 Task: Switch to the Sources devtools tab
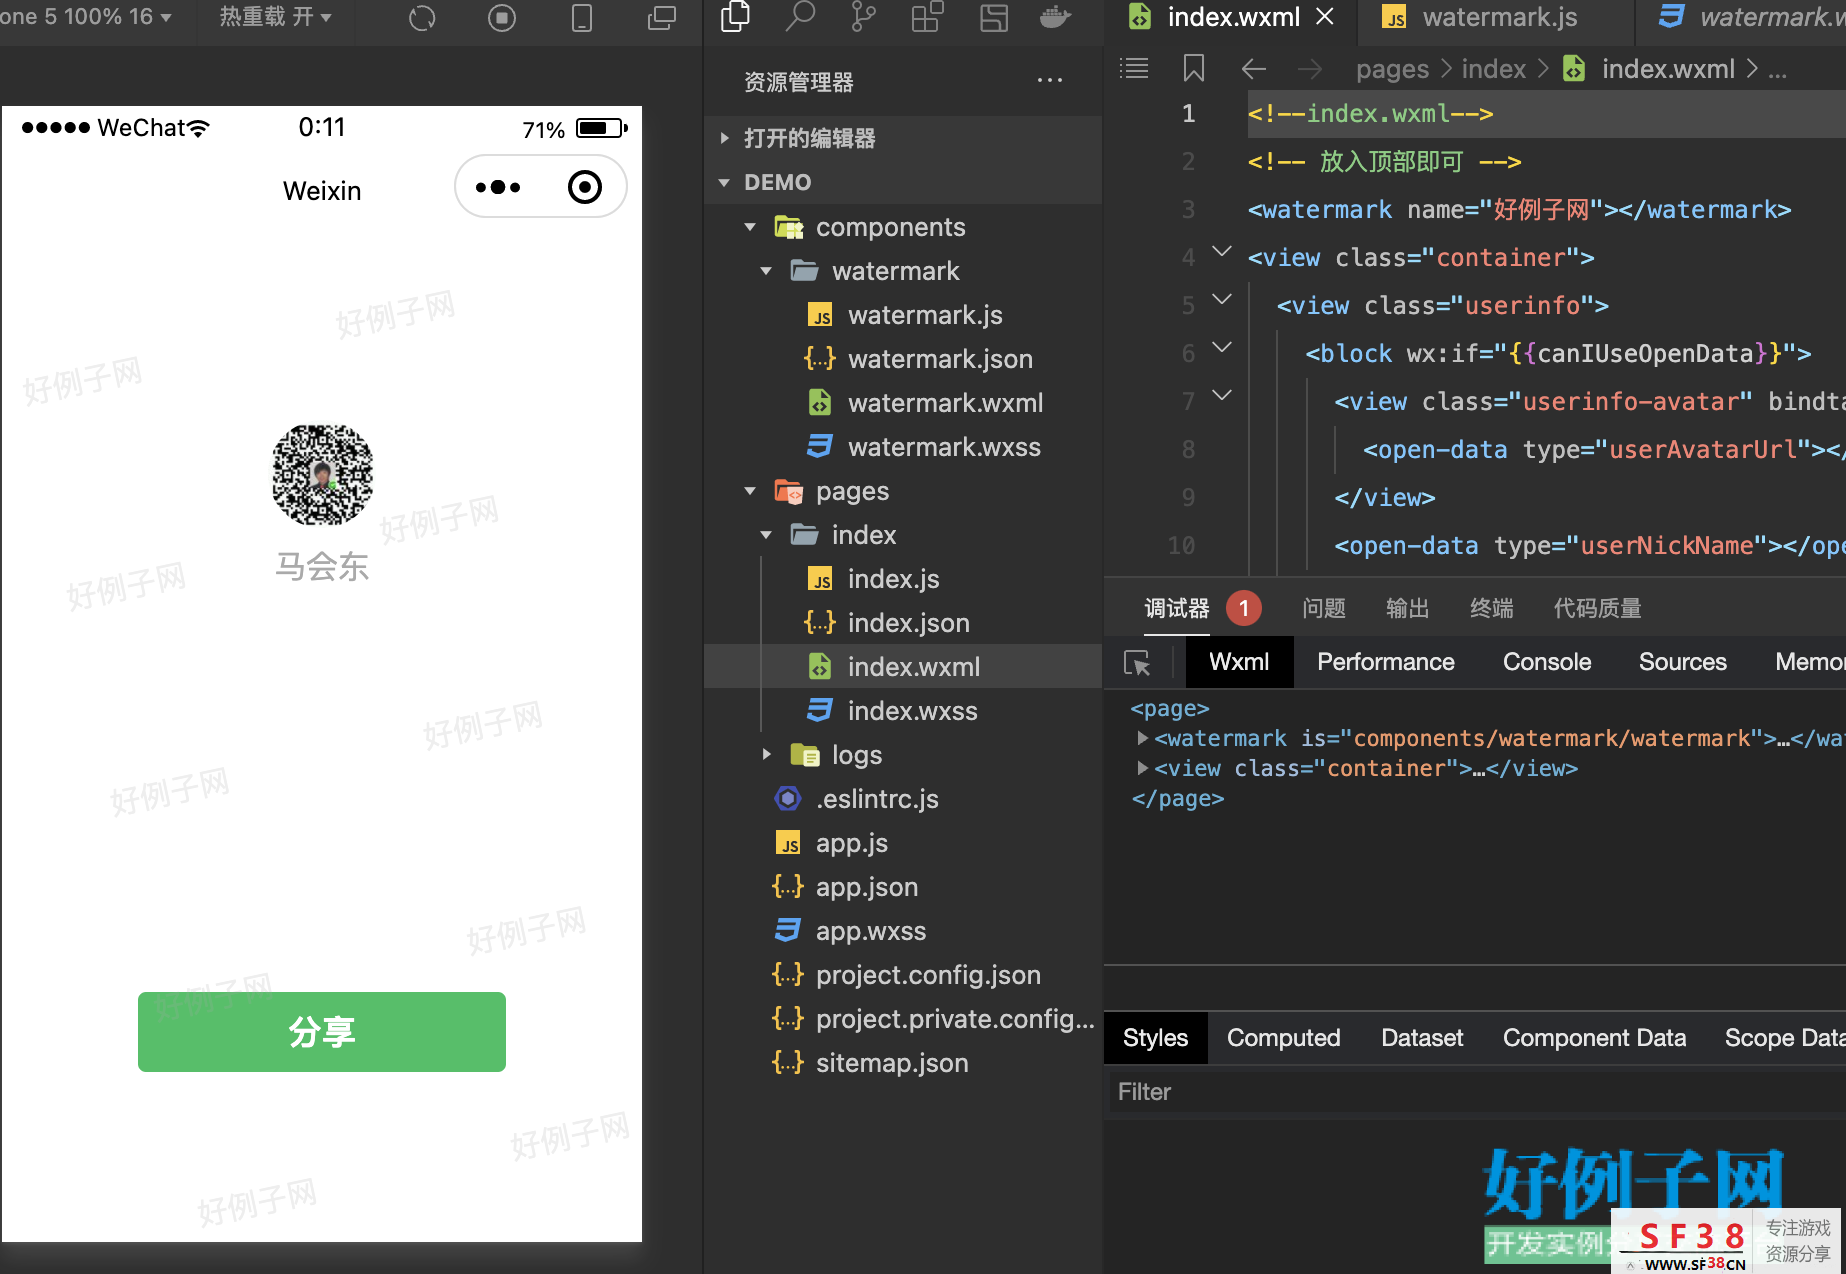point(1683,662)
